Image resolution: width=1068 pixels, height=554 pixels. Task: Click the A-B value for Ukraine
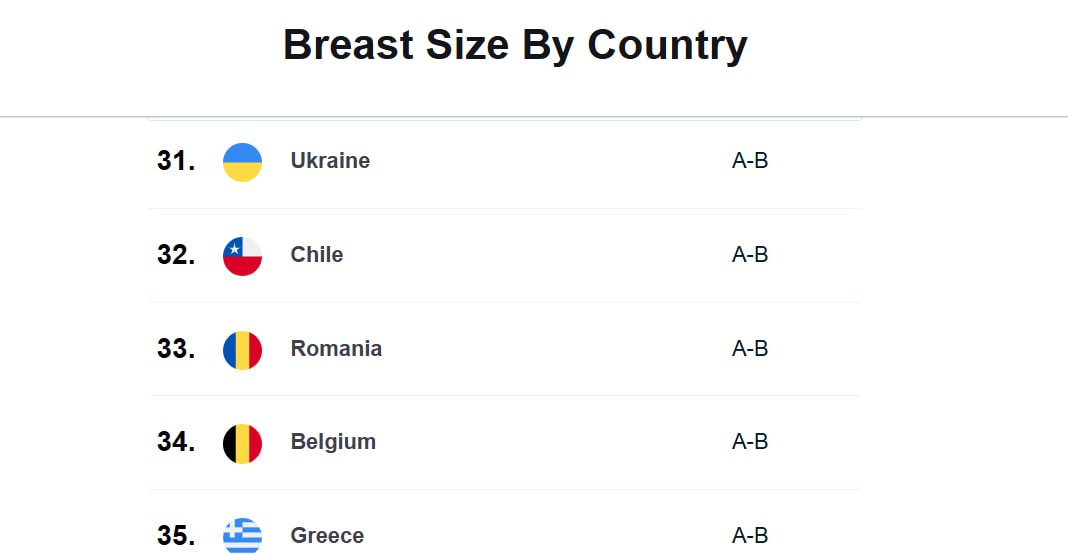tap(750, 161)
